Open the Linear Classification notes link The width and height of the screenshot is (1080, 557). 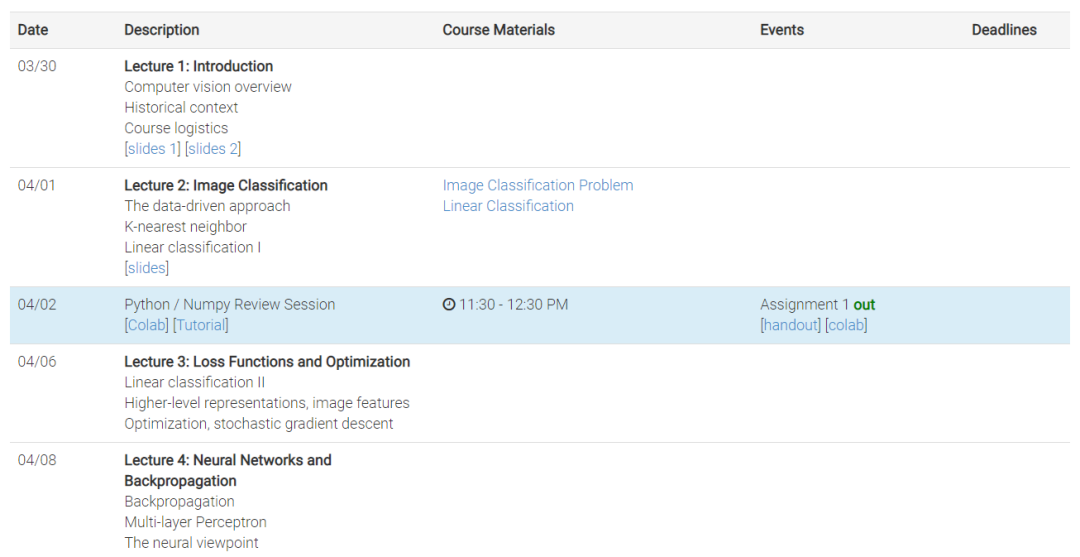tap(508, 206)
